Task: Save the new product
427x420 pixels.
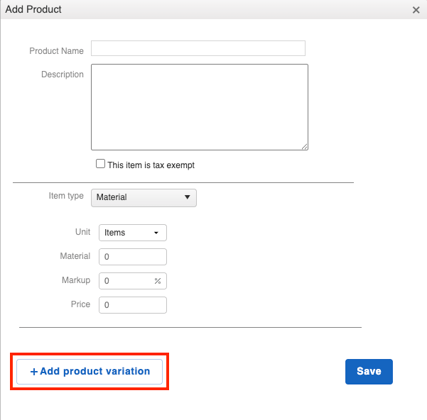Action: (x=369, y=371)
